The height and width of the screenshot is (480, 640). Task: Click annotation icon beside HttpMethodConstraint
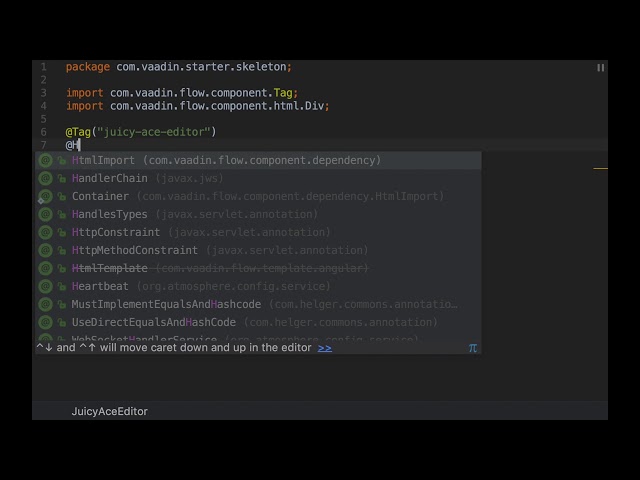45,250
